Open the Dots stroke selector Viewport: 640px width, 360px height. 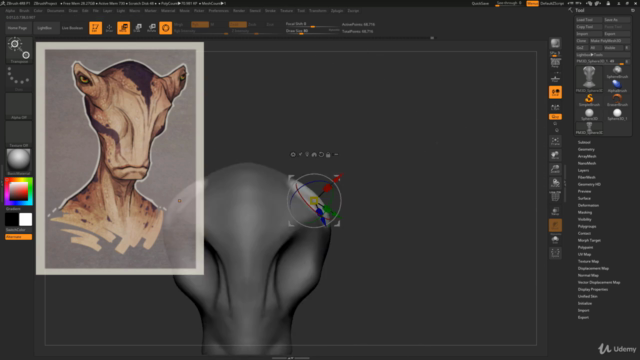[19, 78]
